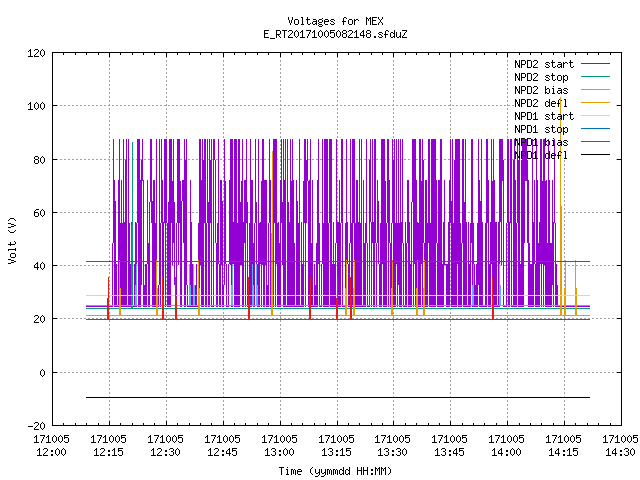Click the blue NPD1 stop legend line
The width and height of the screenshot is (640, 480).
595,129
